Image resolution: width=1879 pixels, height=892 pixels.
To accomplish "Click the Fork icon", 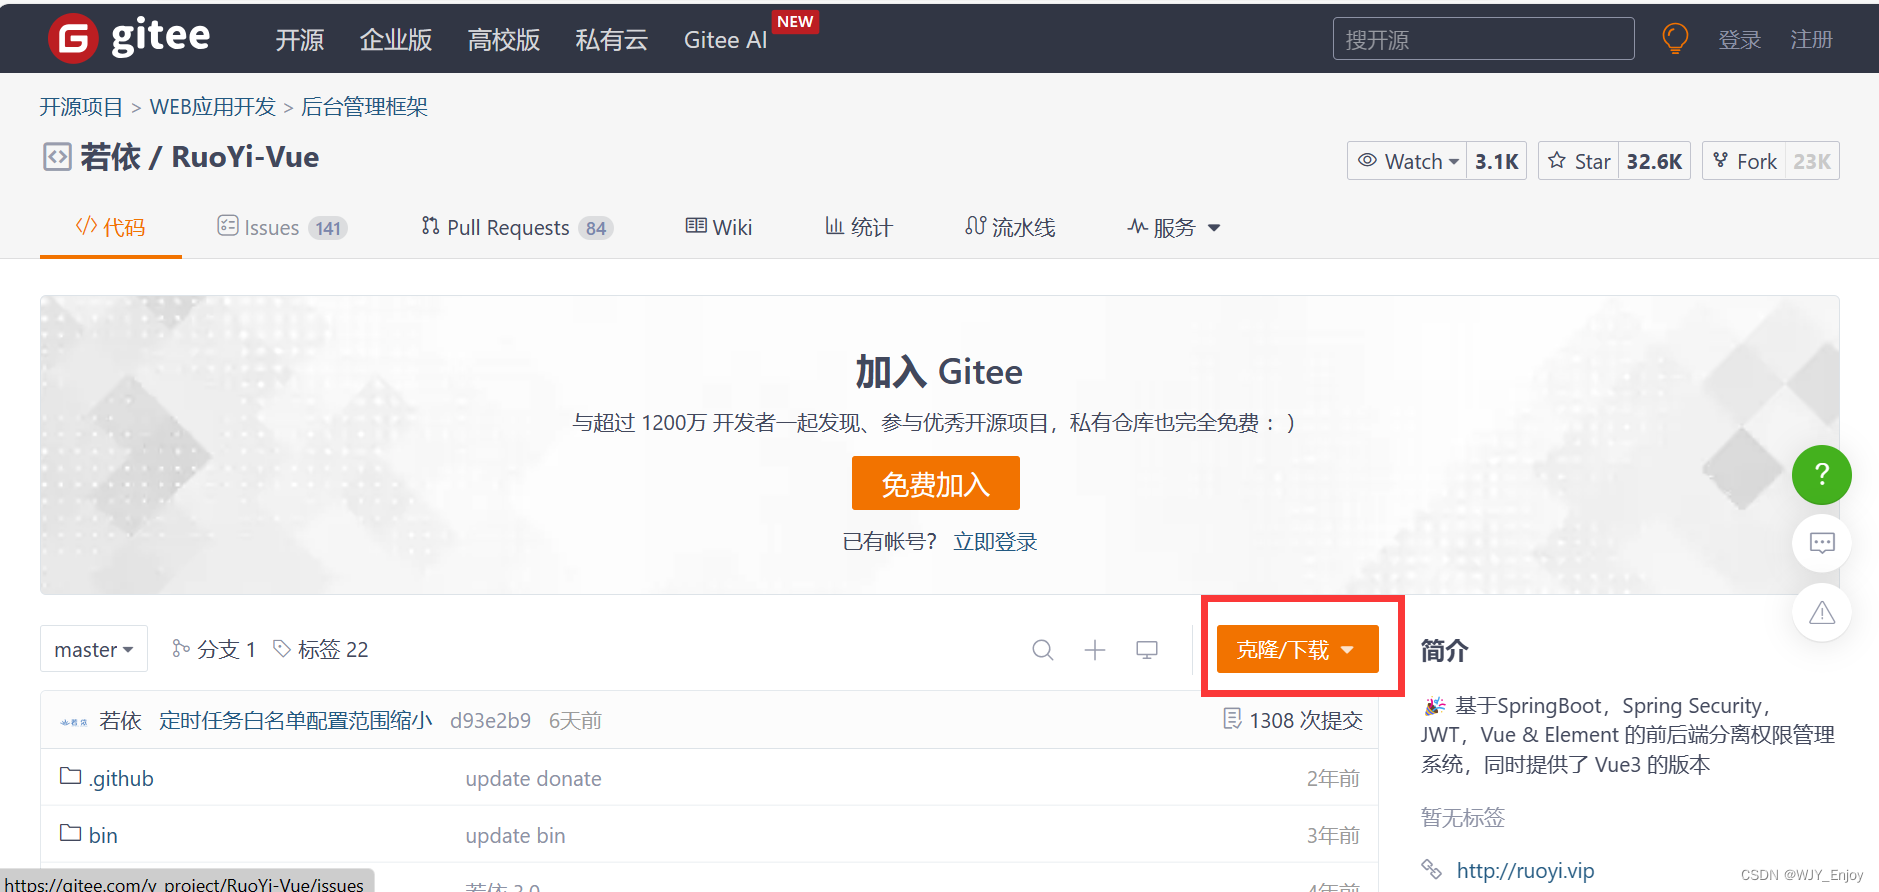I will pos(1720,160).
